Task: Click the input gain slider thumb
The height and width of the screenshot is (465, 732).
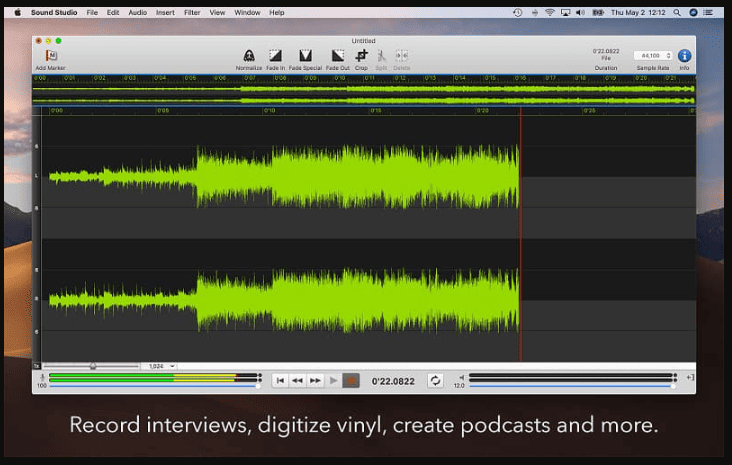Action: click(x=258, y=386)
